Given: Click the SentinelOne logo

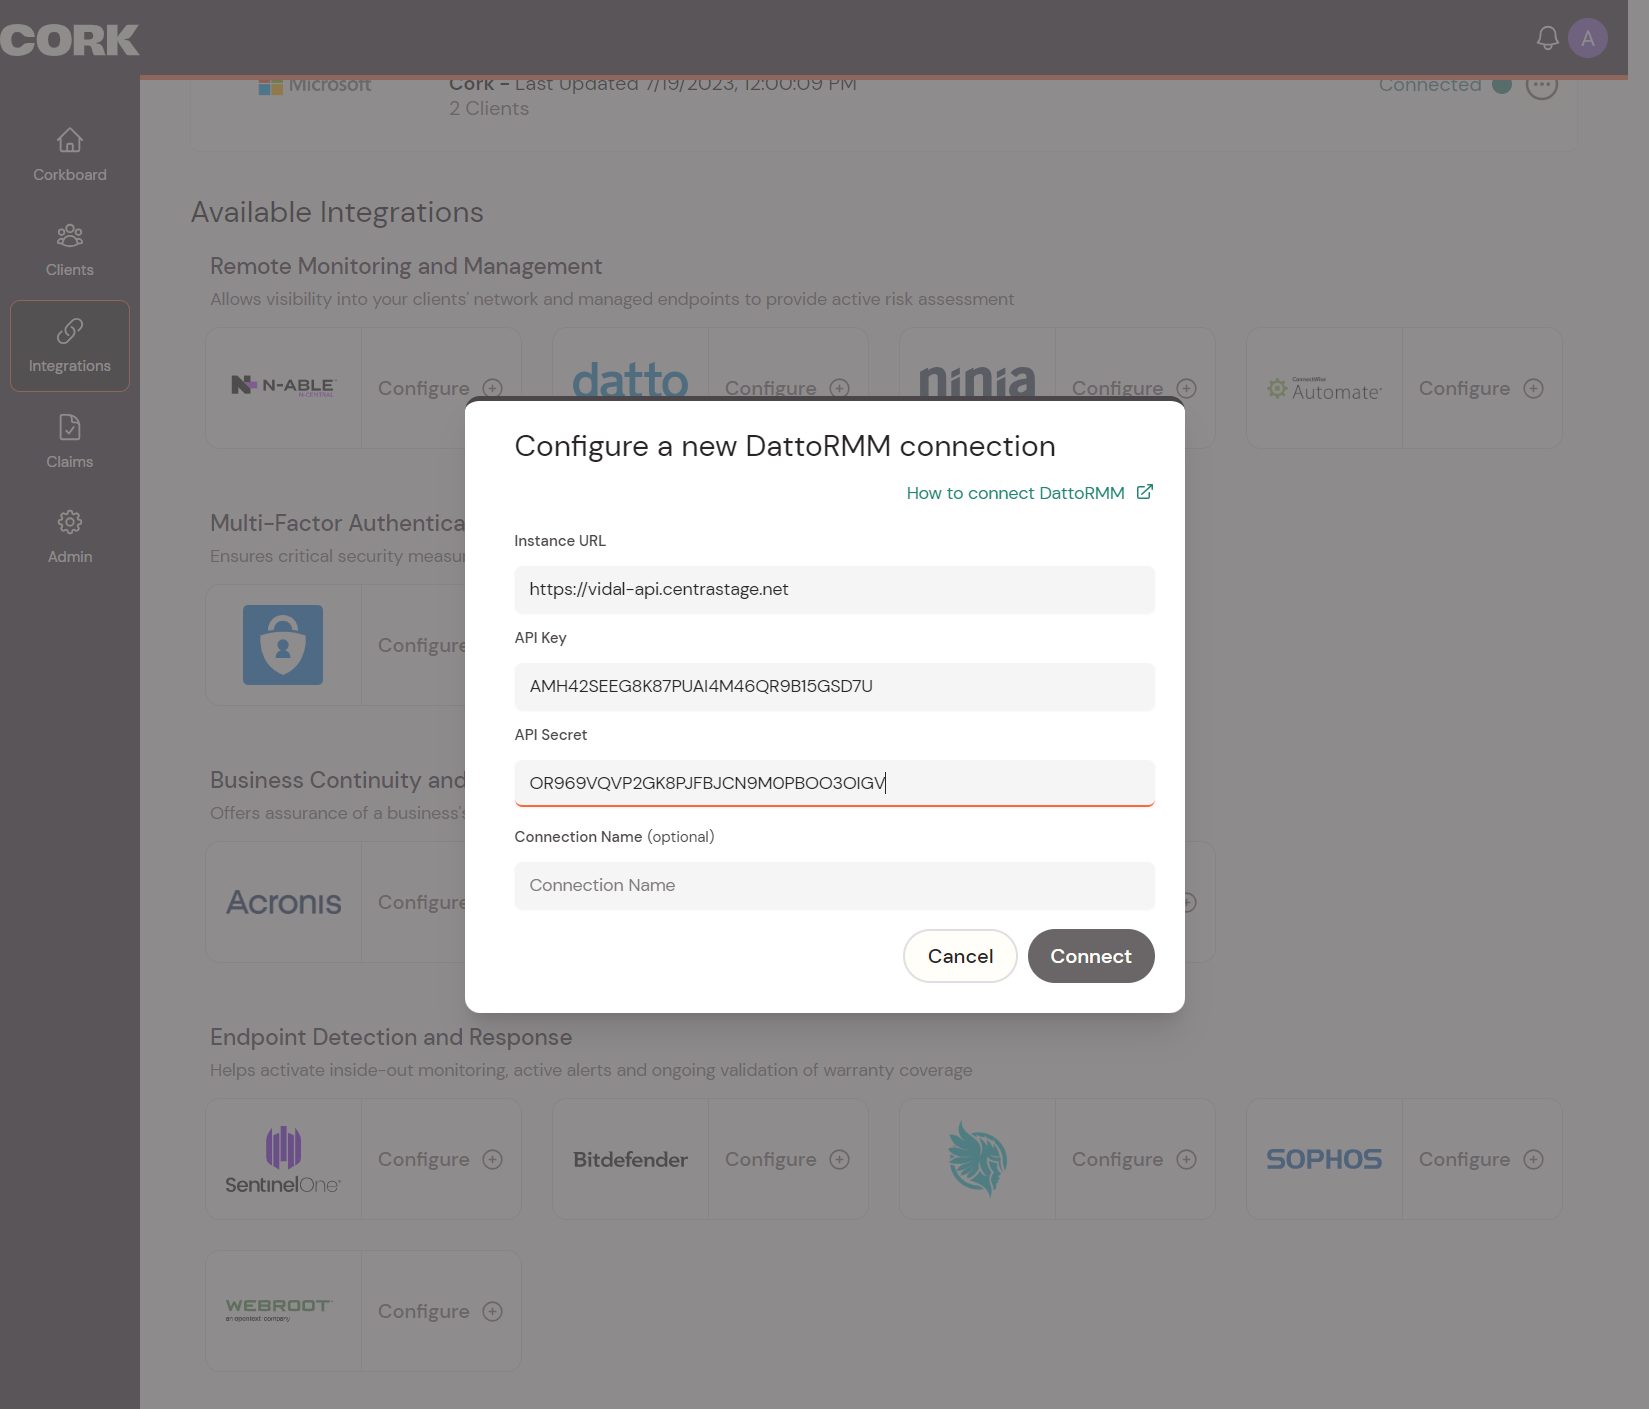Looking at the screenshot, I should pyautogui.click(x=283, y=1159).
